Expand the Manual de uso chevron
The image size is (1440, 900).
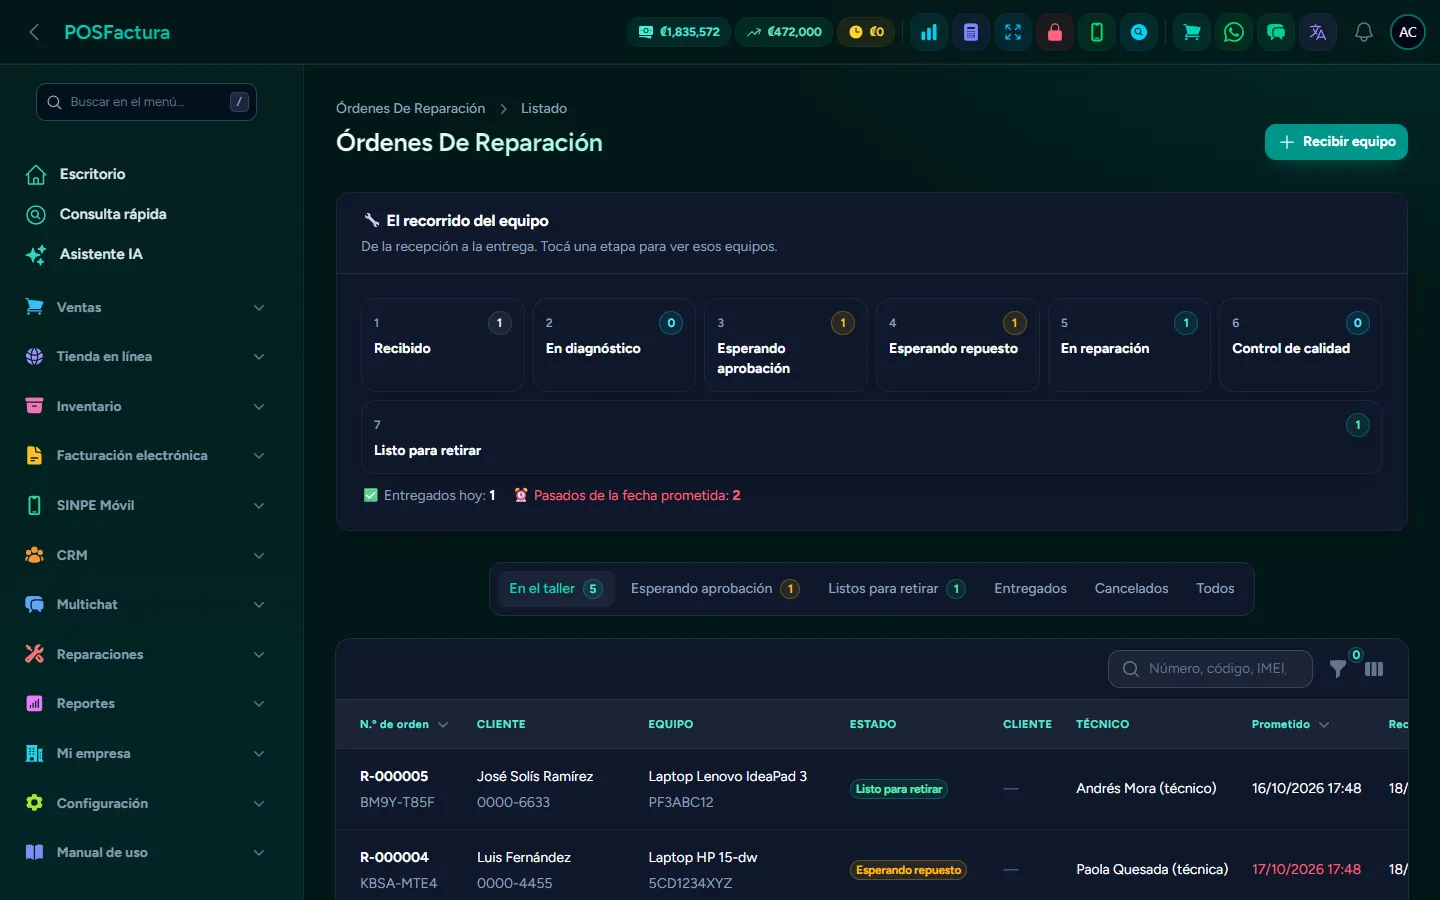[x=259, y=852]
